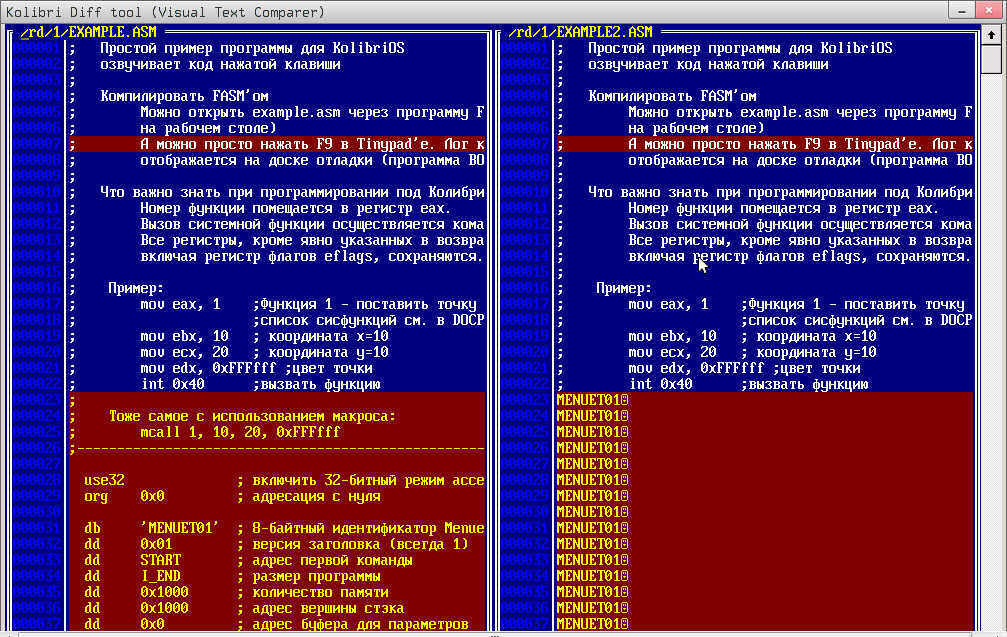Viewport: 1007px width, 637px height.
Task: Minimize the Kolibri Diff tool window
Action: (960, 12)
